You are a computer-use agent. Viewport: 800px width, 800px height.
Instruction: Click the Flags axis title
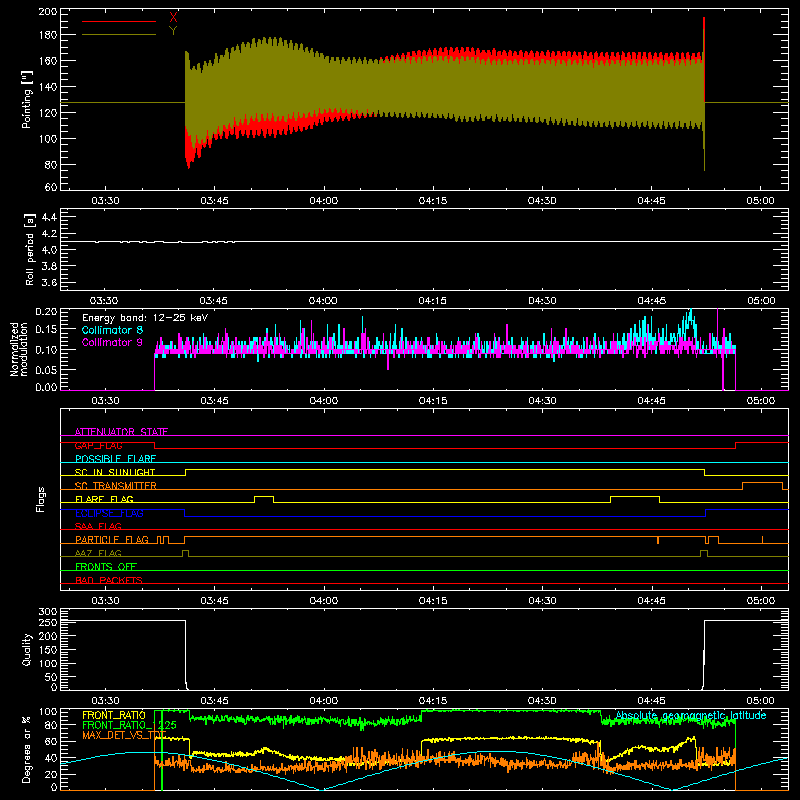(41, 499)
